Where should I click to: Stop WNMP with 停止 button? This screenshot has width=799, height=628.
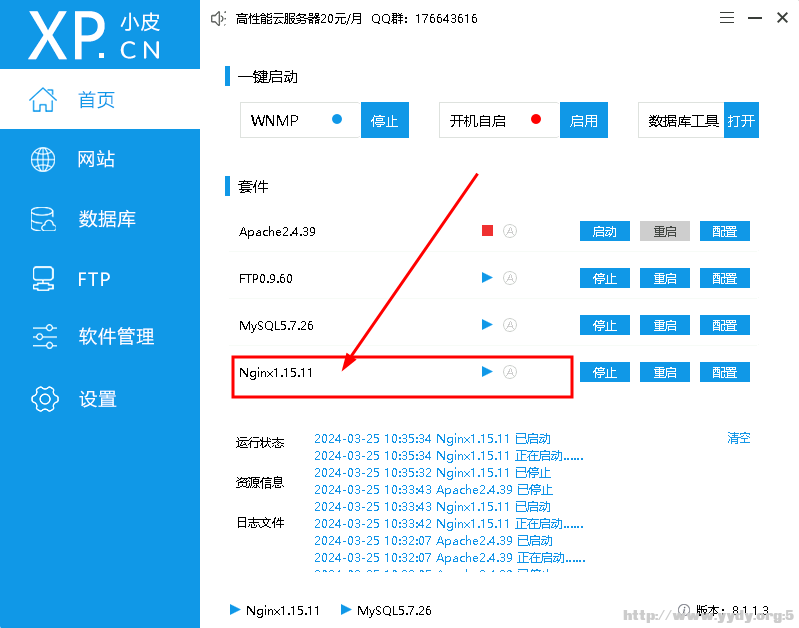pyautogui.click(x=385, y=120)
